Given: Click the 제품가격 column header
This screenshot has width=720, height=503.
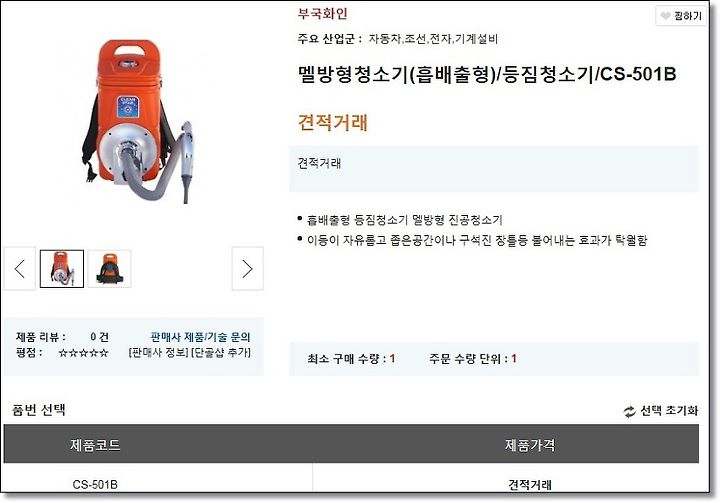Looking at the screenshot, I should click(530, 444).
